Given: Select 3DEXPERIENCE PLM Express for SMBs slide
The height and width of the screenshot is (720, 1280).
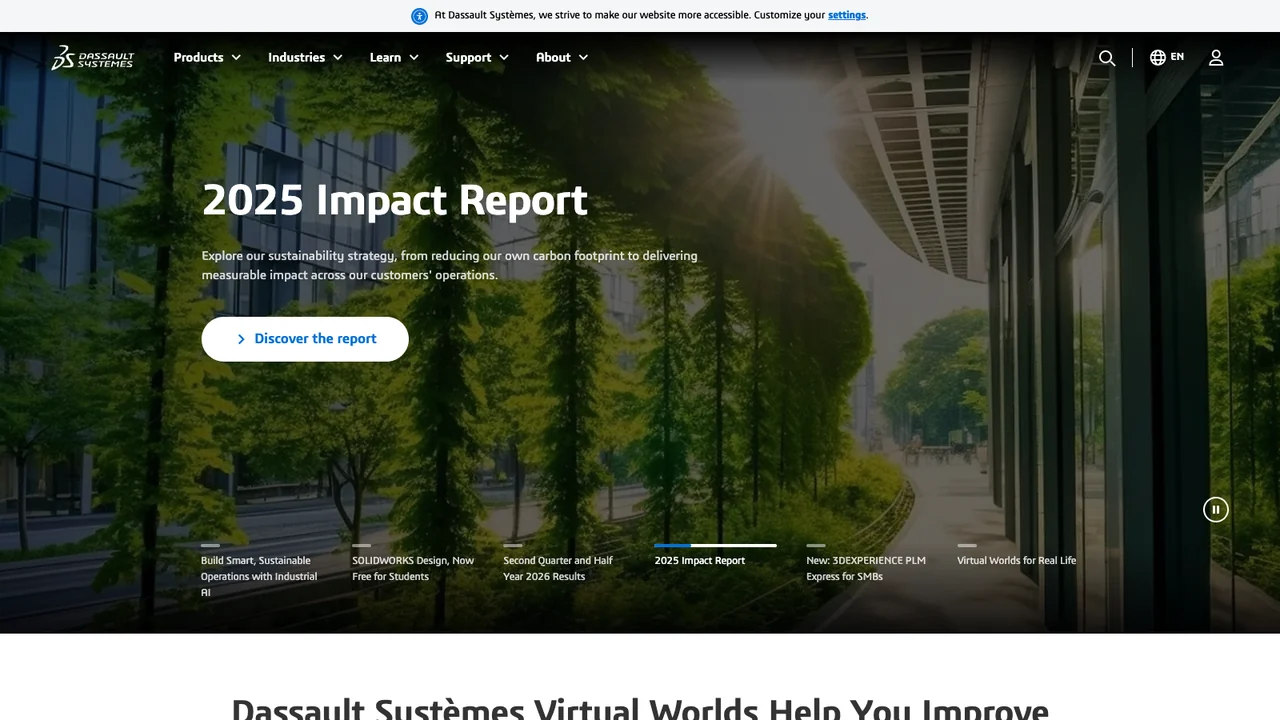Looking at the screenshot, I should tap(868, 565).
